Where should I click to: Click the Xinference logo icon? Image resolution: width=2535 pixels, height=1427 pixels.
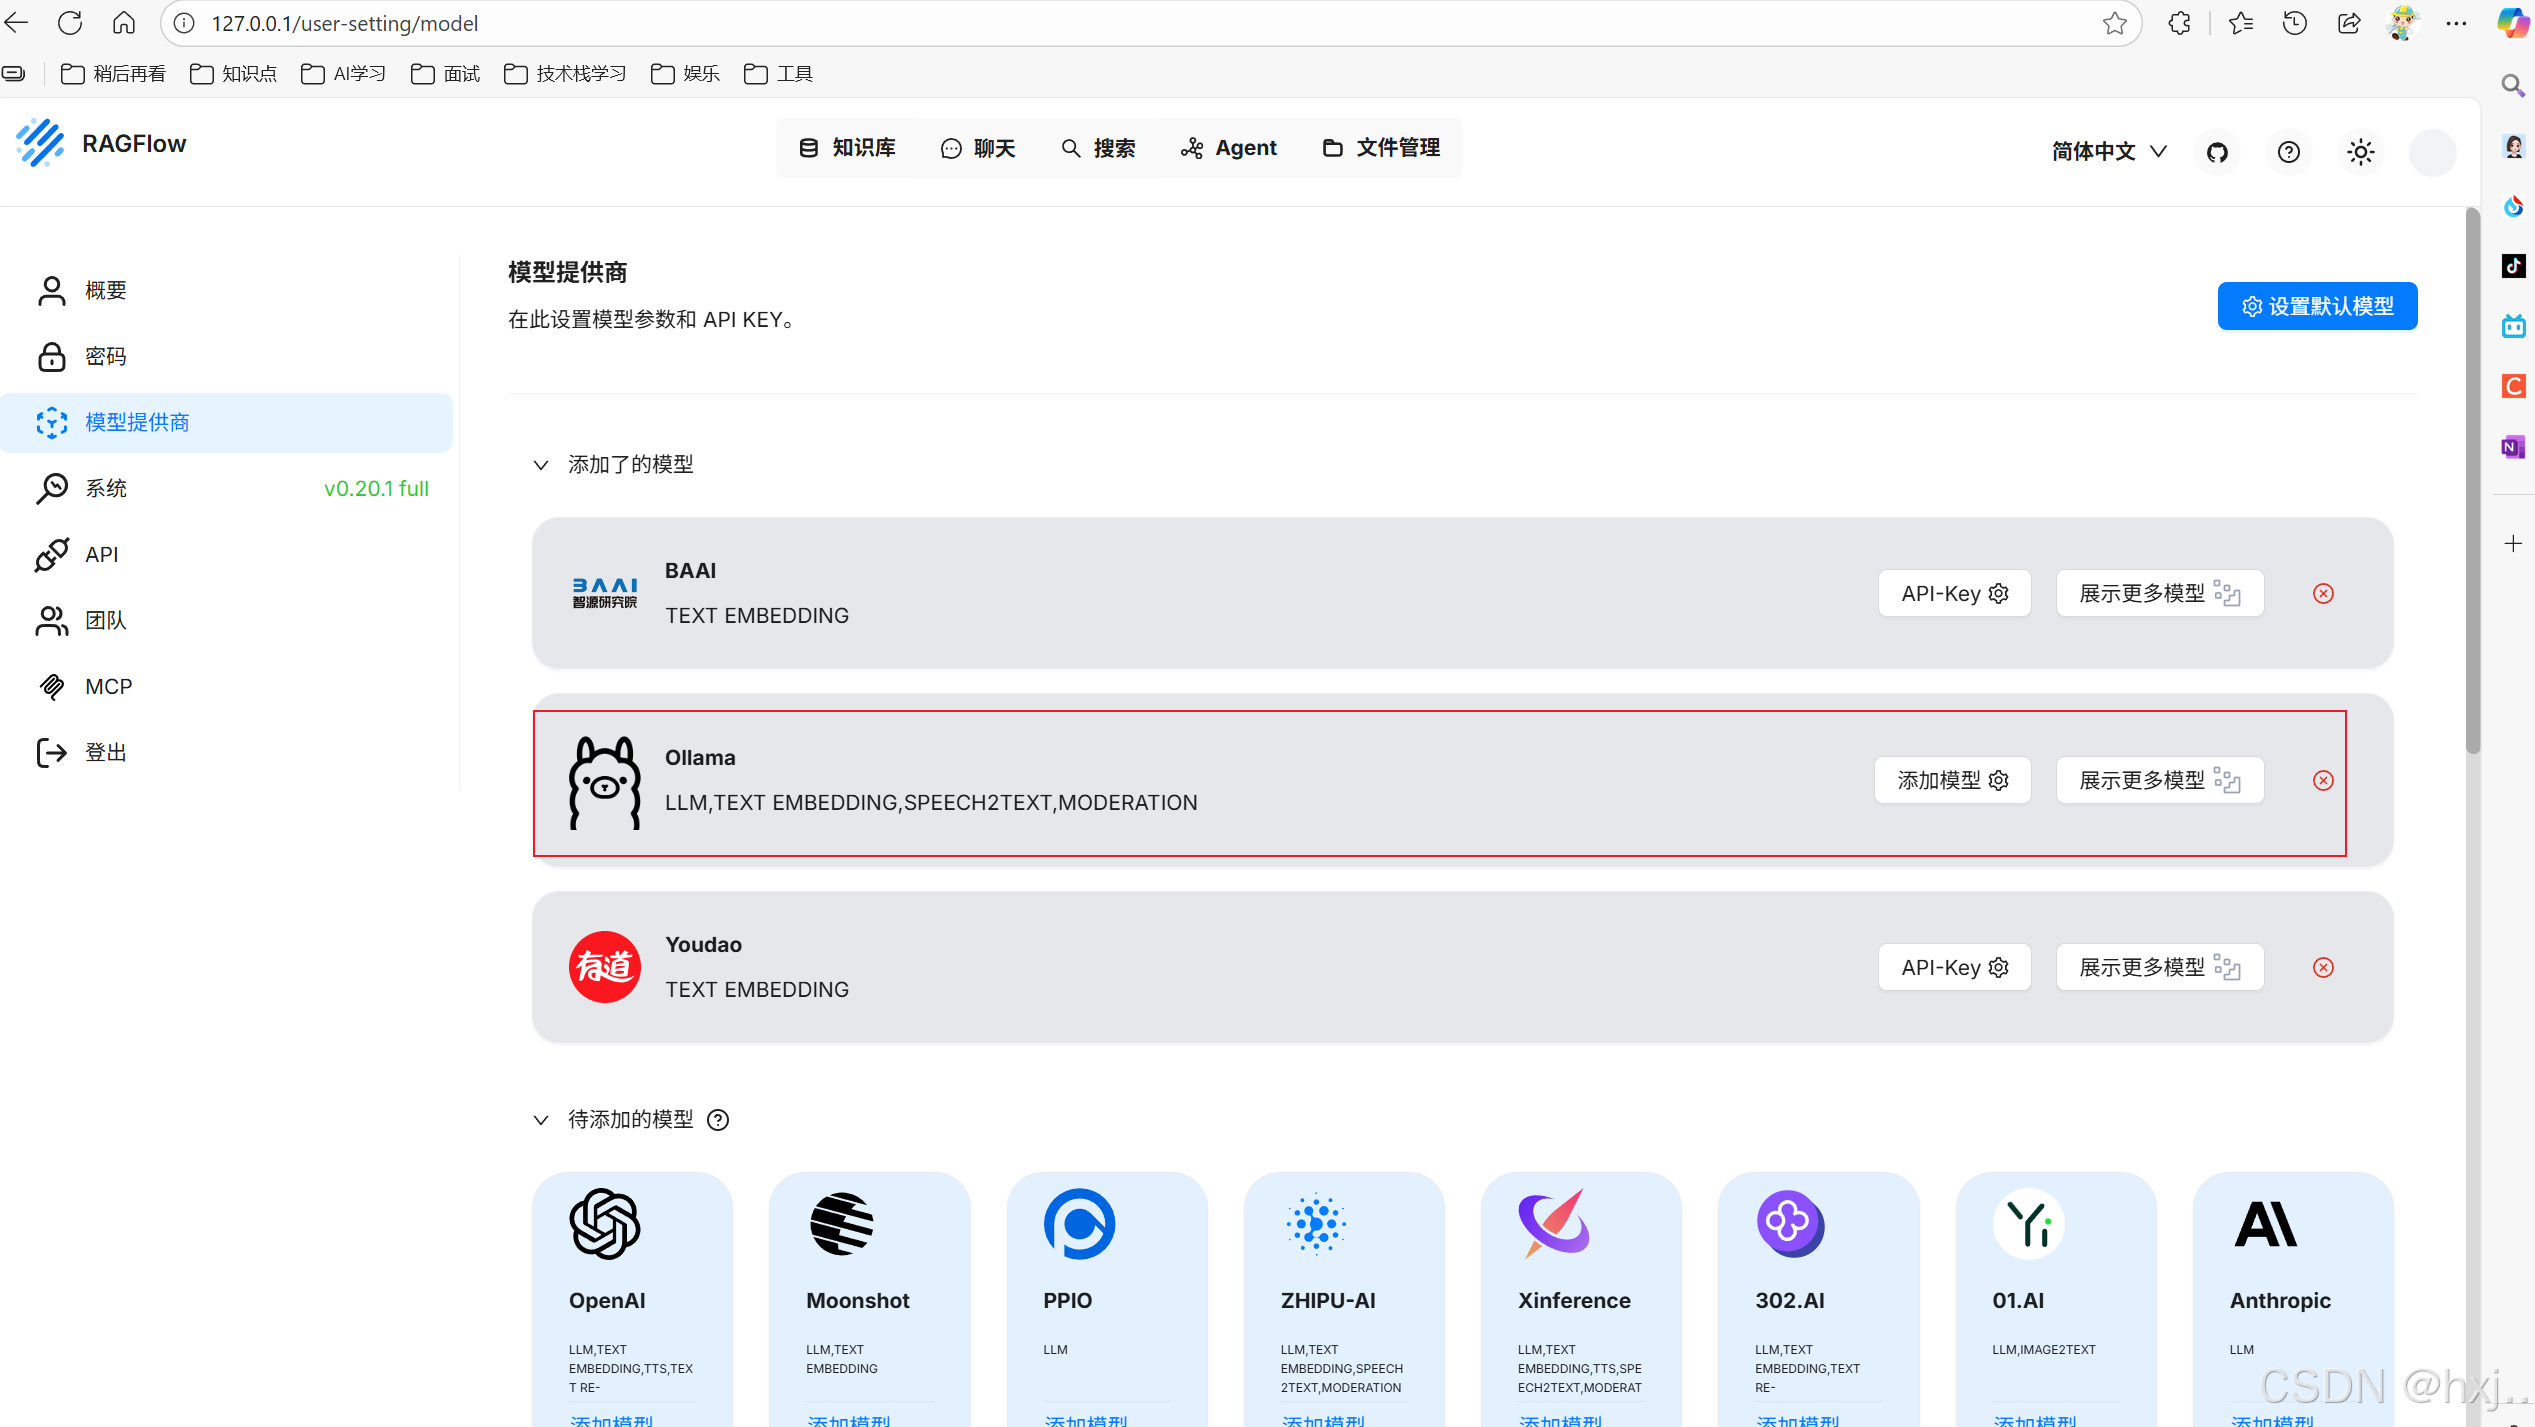(1554, 1223)
